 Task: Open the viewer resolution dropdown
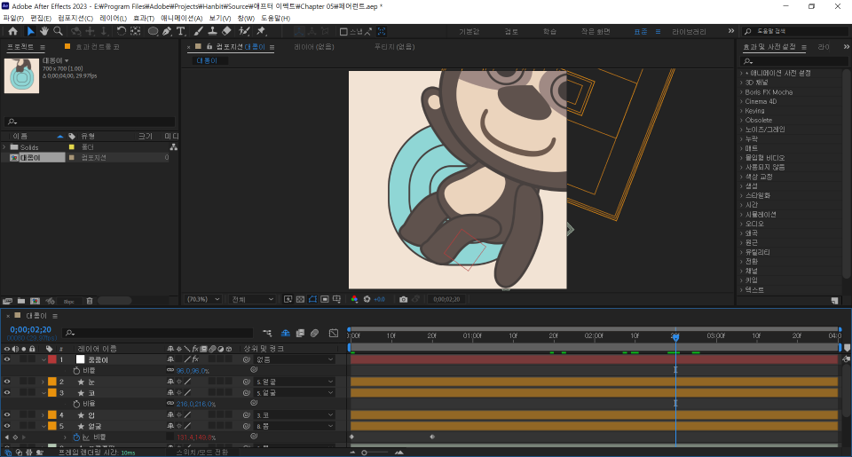pyautogui.click(x=253, y=299)
